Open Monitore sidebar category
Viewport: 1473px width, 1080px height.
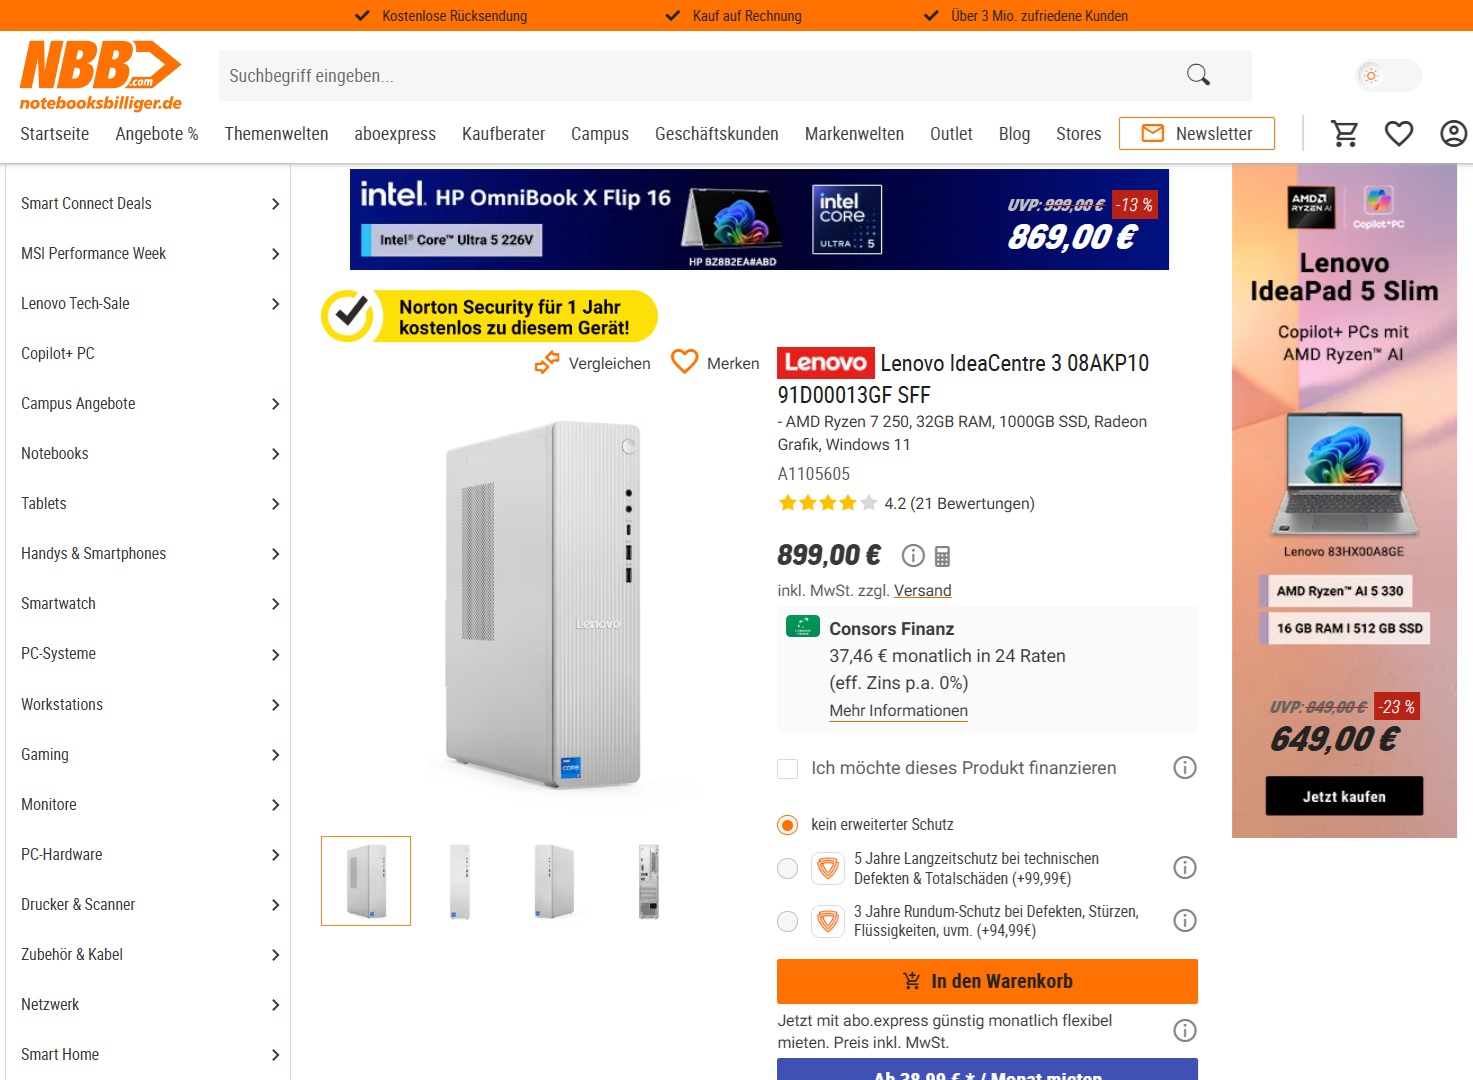click(x=49, y=805)
